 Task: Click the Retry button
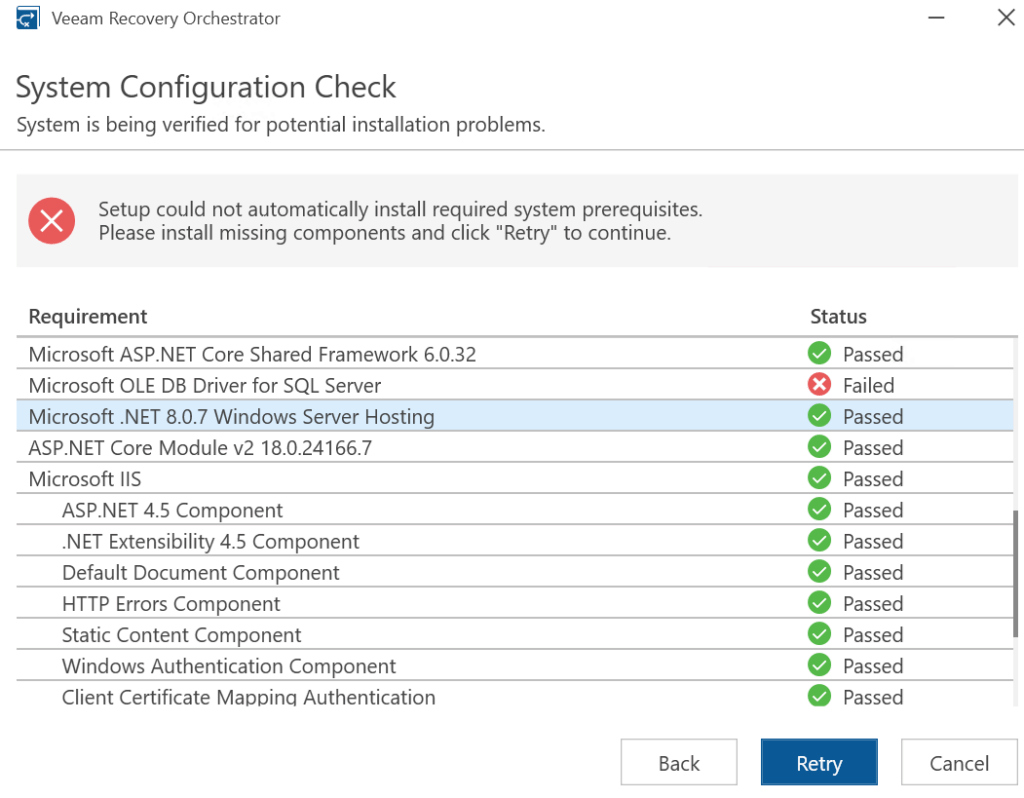819,762
